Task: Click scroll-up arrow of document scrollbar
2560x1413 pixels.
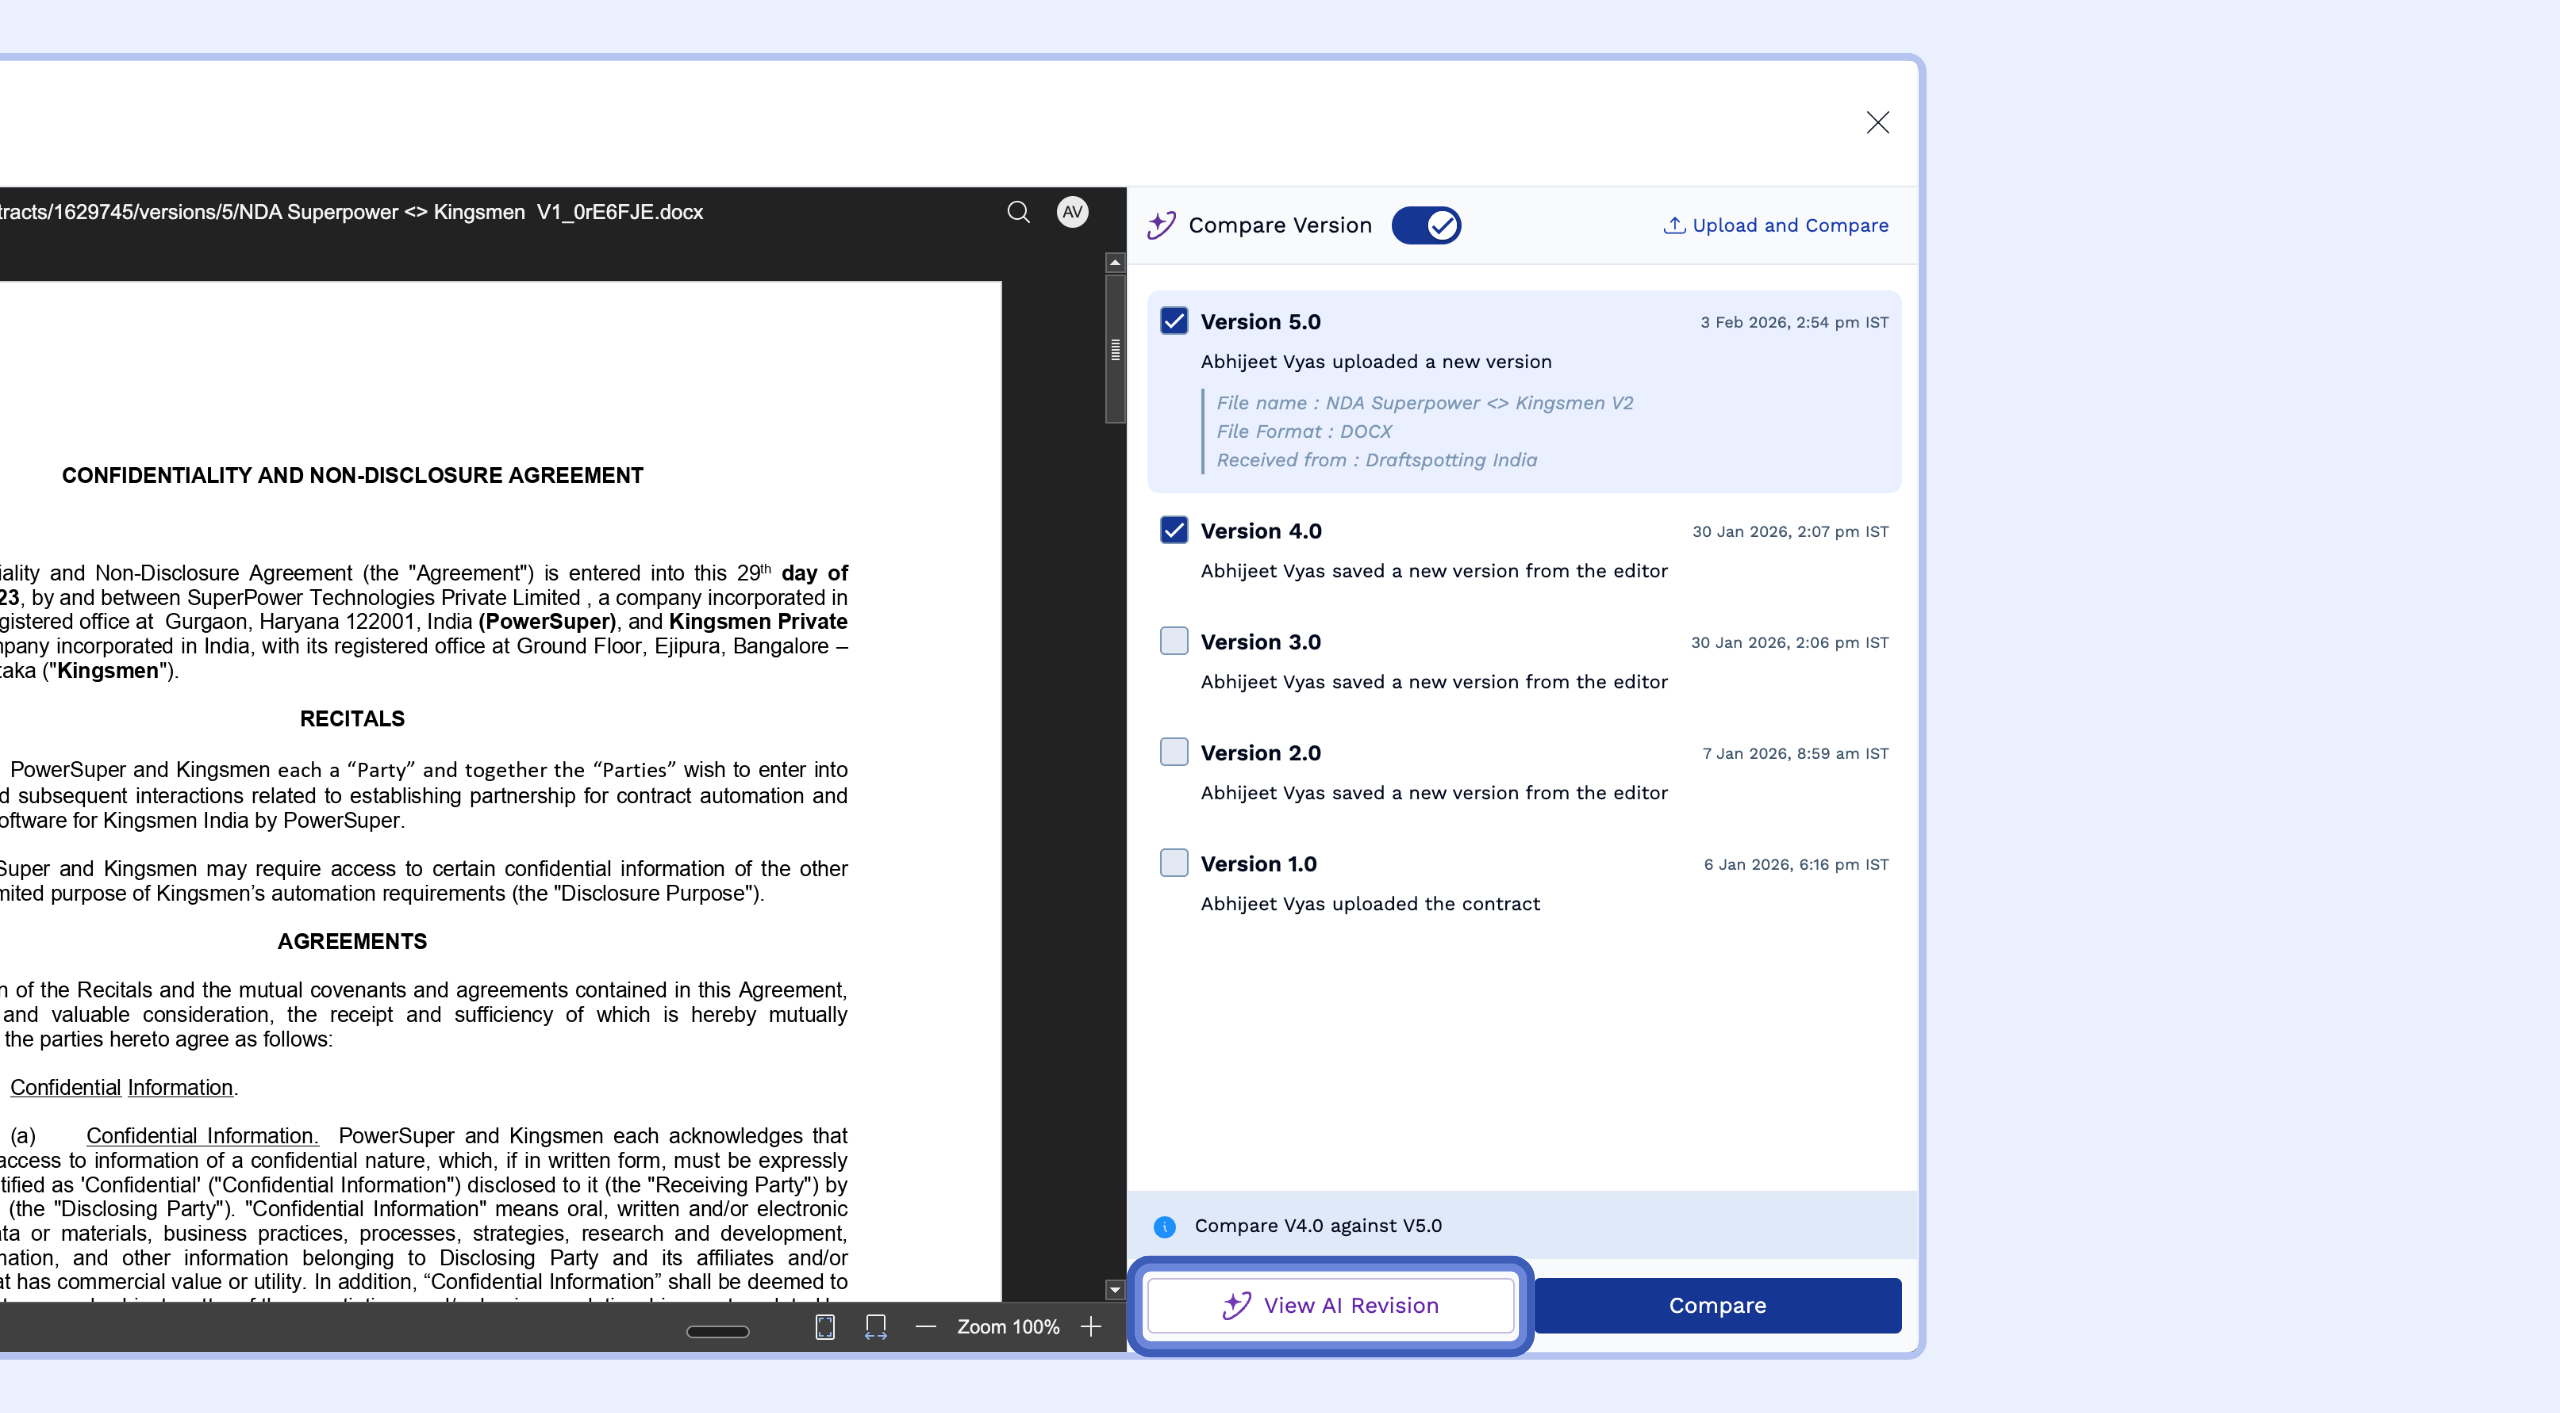Action: (1115, 262)
